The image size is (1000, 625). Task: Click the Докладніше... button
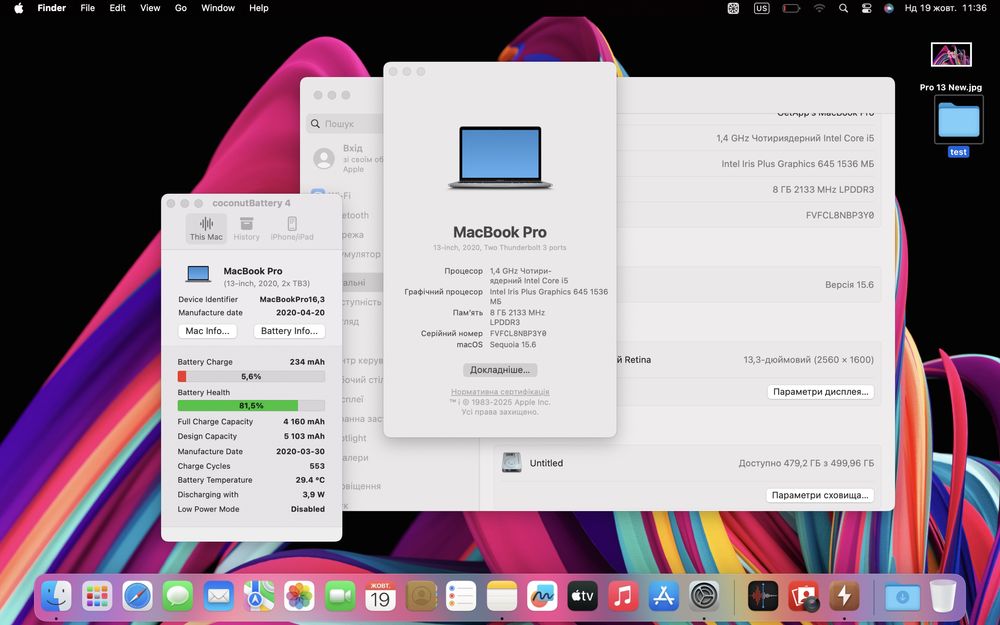click(500, 370)
